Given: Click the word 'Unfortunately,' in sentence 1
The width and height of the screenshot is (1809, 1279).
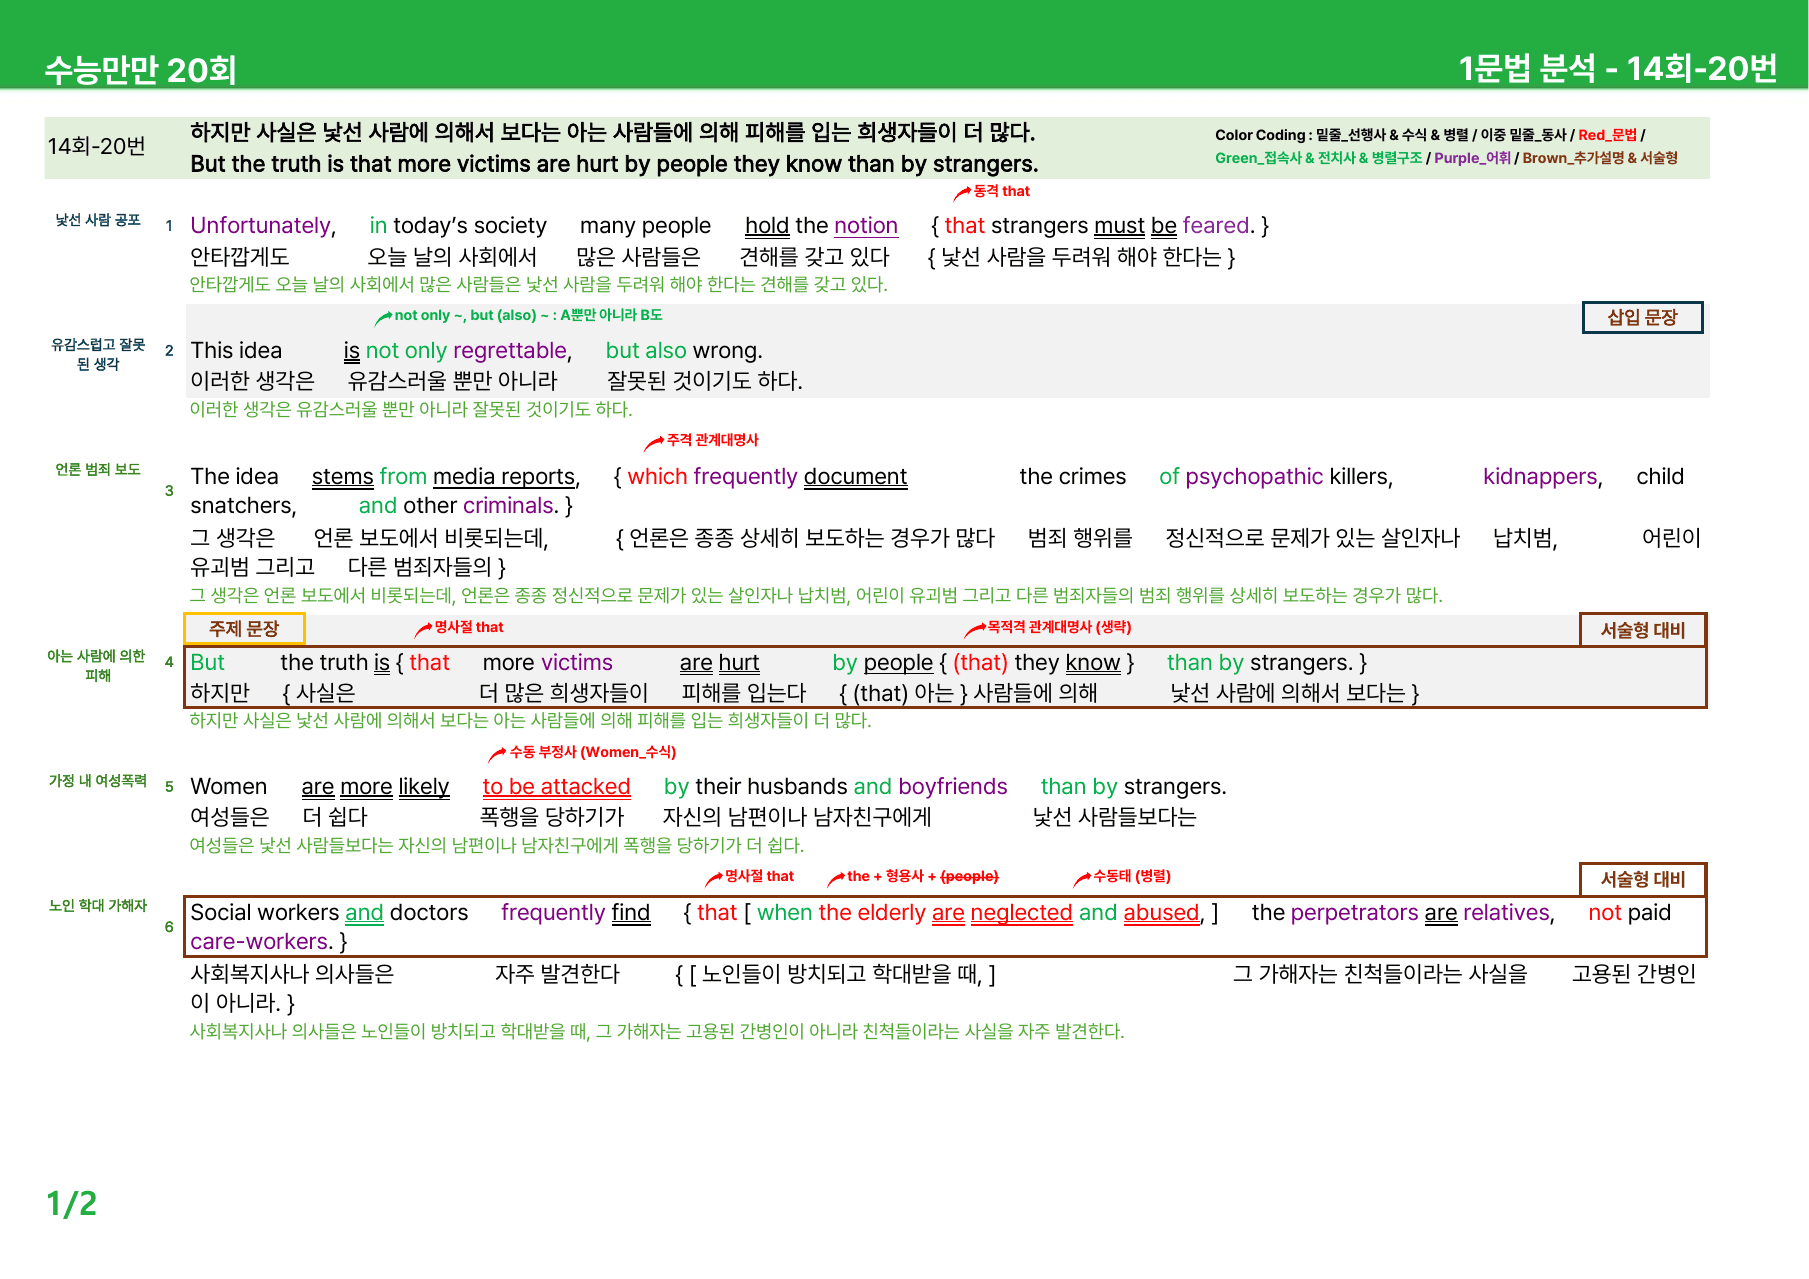Looking at the screenshot, I should pos(263,226).
